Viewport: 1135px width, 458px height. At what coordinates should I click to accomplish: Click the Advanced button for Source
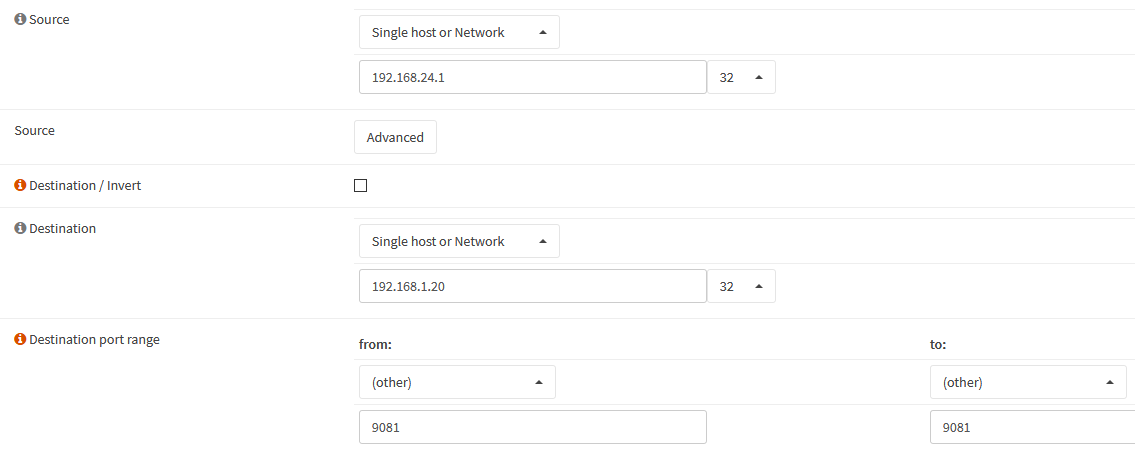[395, 137]
